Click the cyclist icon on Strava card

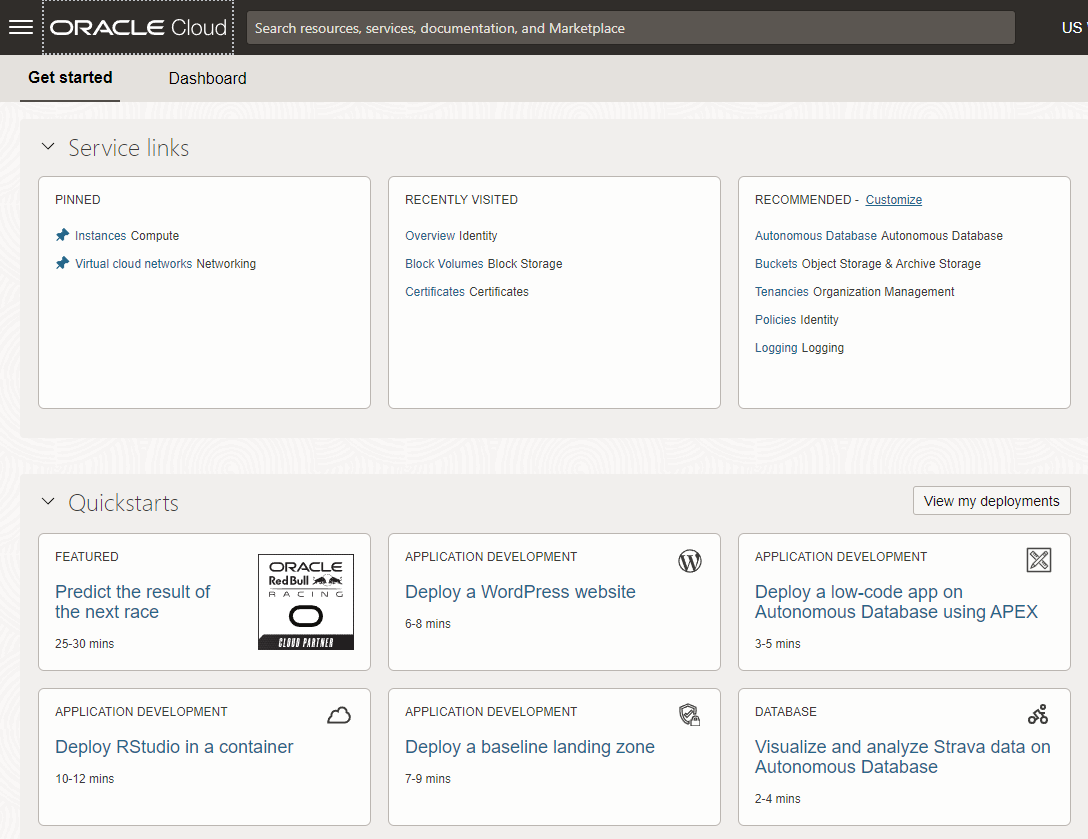pyautogui.click(x=1039, y=714)
